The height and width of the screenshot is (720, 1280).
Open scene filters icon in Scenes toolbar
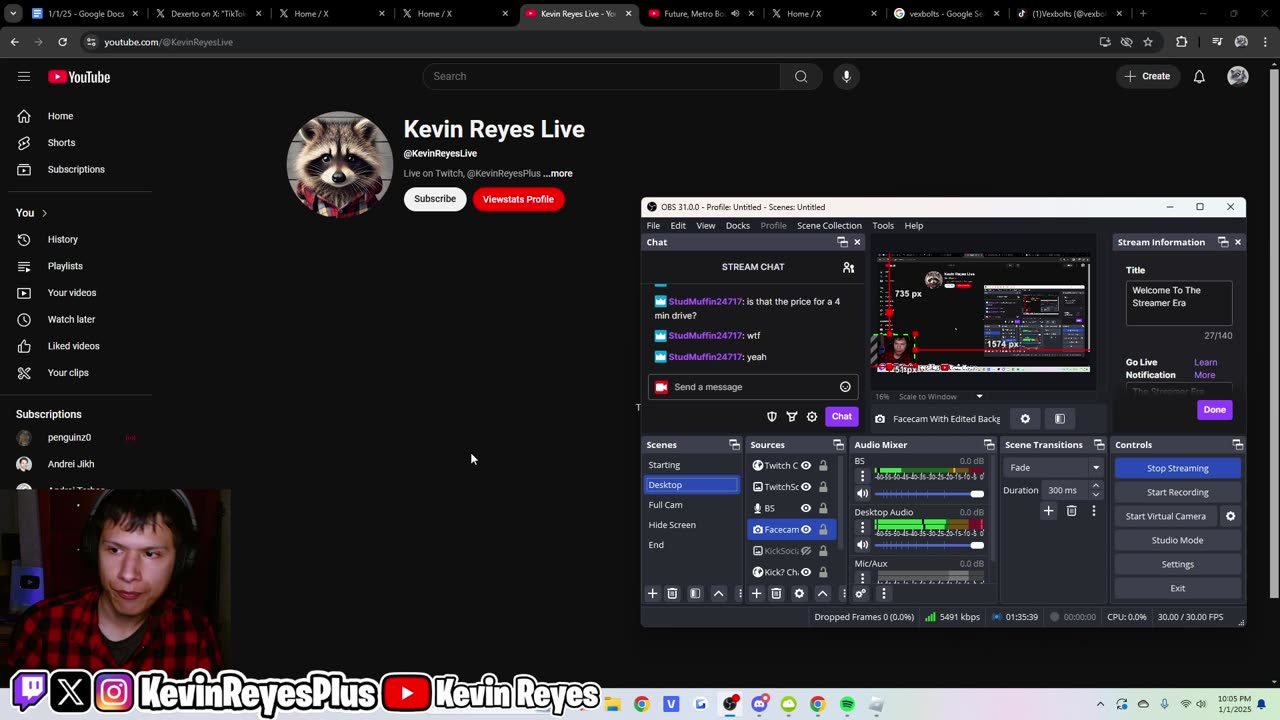tap(695, 594)
